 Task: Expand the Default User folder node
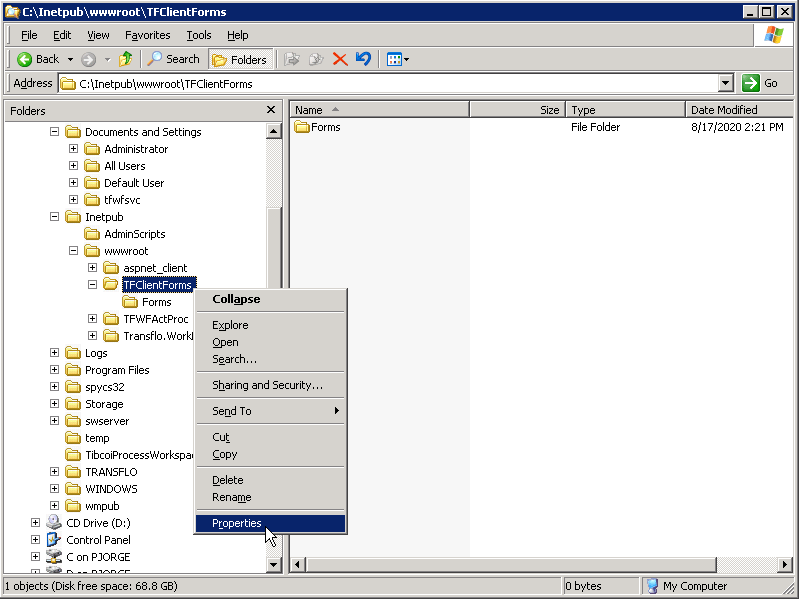(73, 183)
